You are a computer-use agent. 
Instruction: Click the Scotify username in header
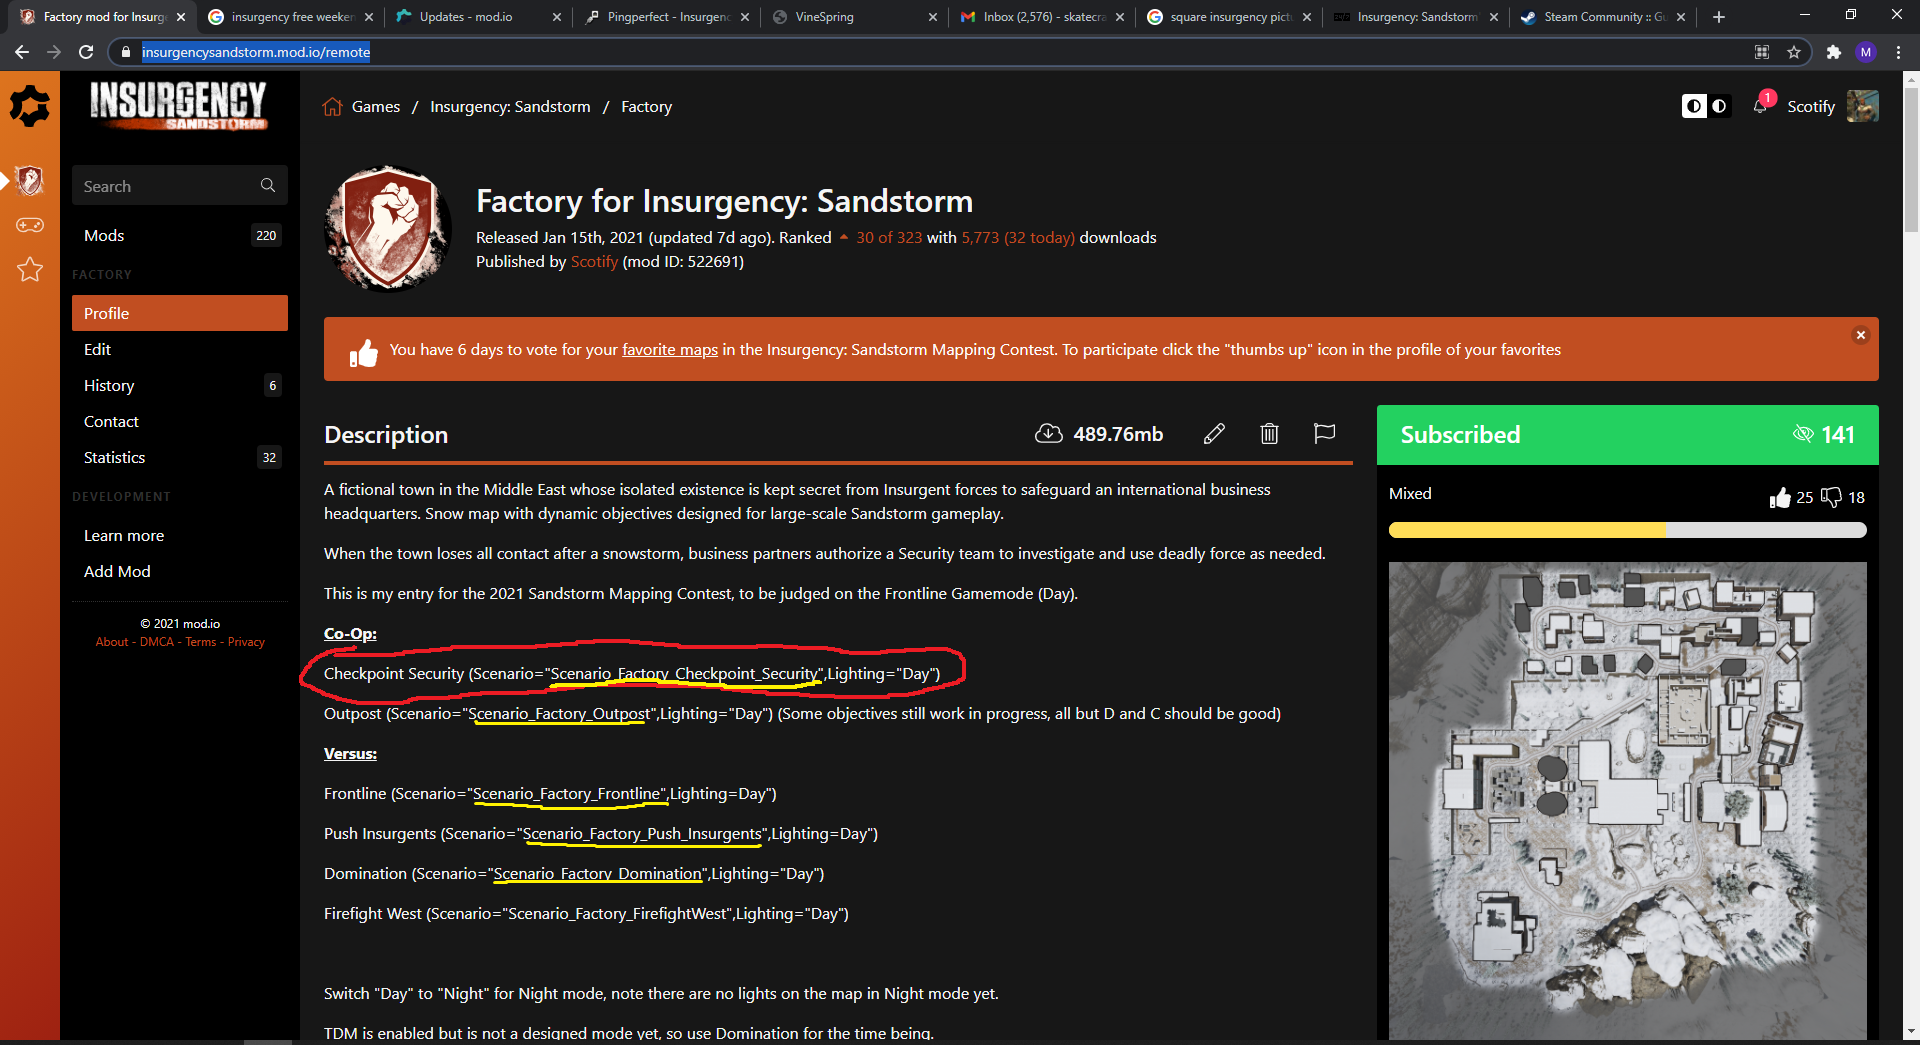point(1811,107)
